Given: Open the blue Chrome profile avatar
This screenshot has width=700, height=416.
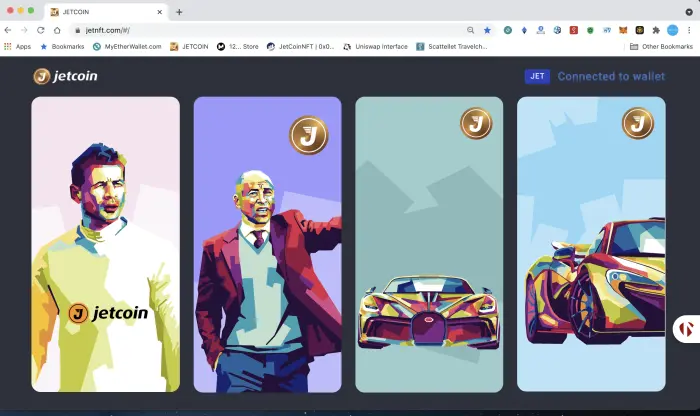Looking at the screenshot, I should point(672,30).
